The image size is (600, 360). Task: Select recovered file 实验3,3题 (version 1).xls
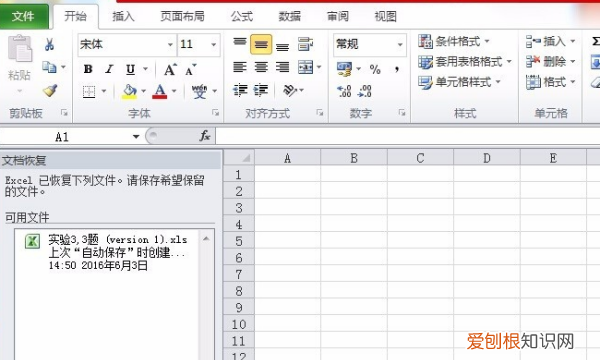coord(107,252)
